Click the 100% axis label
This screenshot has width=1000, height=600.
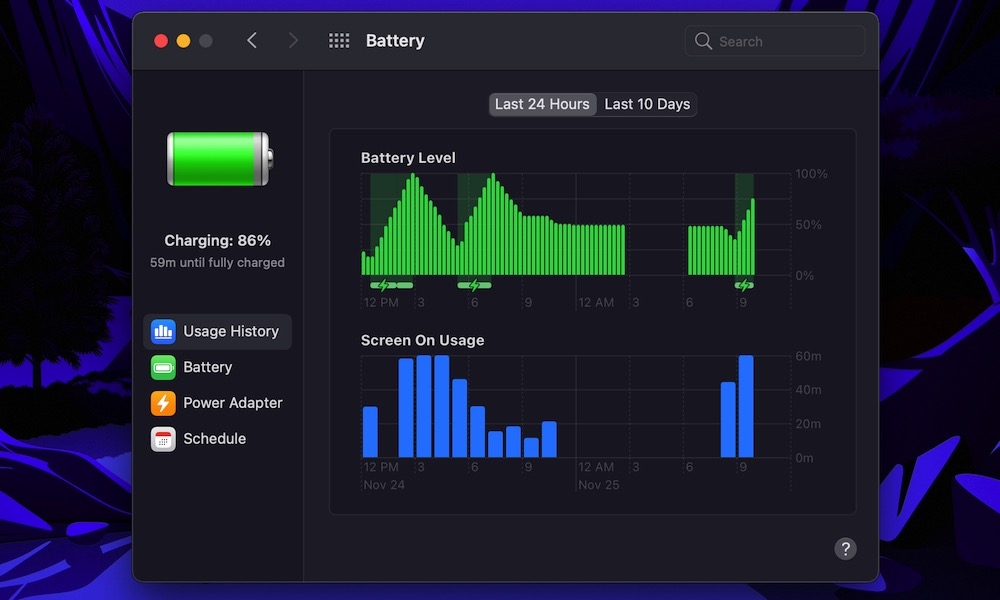(x=811, y=173)
